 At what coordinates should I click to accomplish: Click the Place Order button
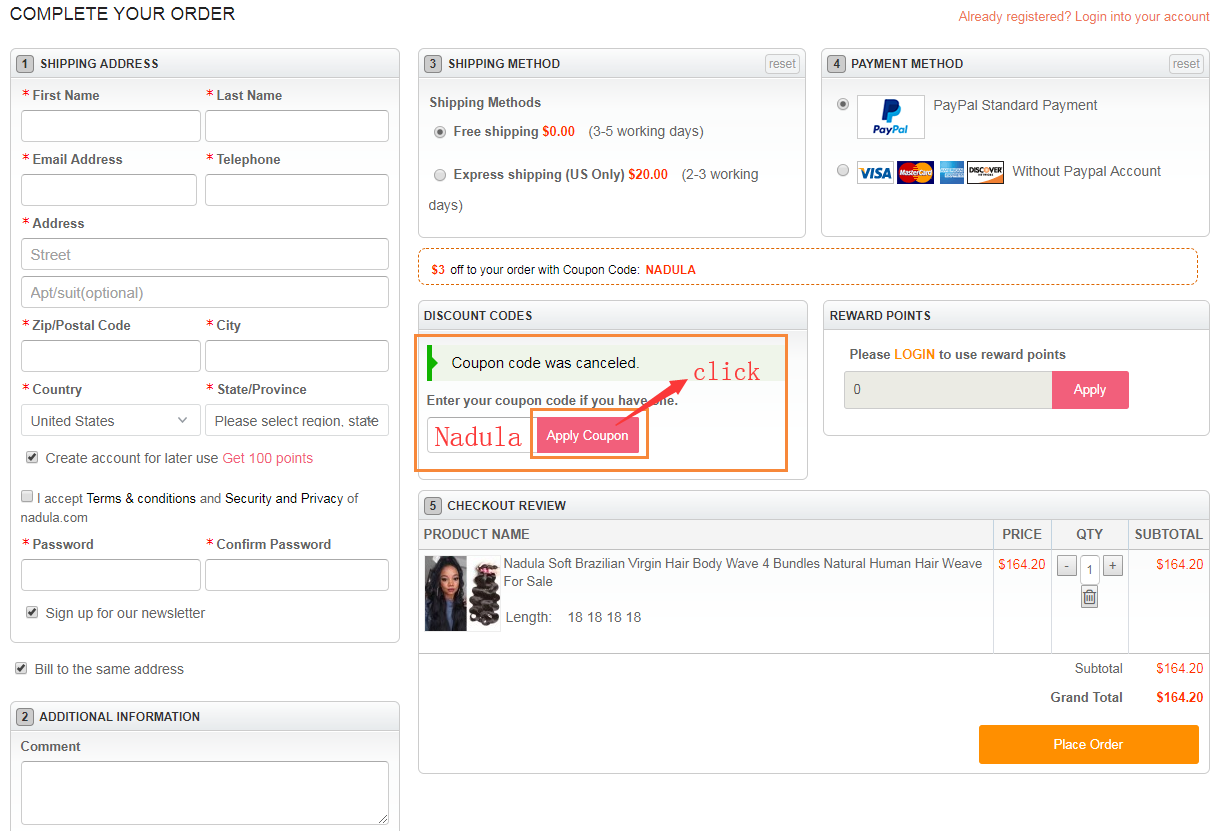point(1088,744)
